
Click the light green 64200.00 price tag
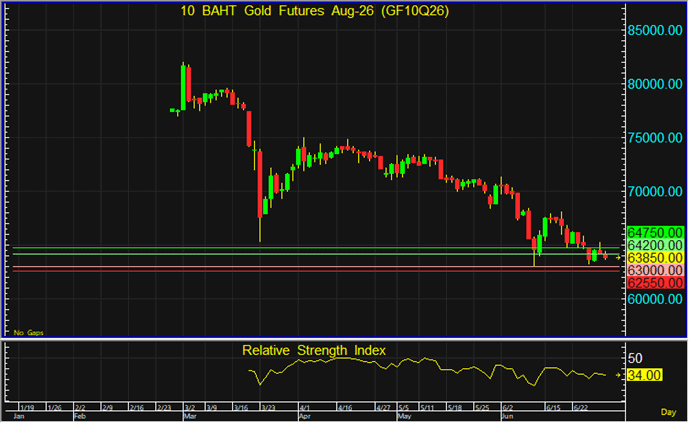pos(655,245)
